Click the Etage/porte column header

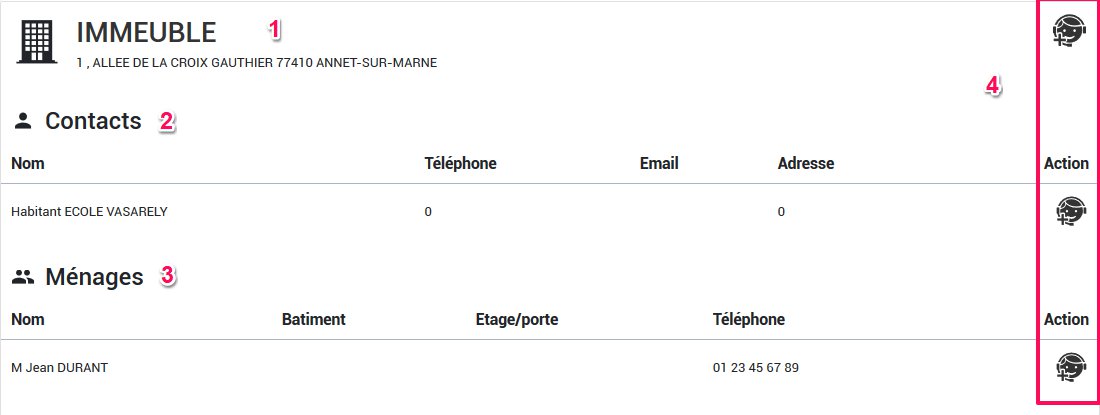(x=517, y=319)
